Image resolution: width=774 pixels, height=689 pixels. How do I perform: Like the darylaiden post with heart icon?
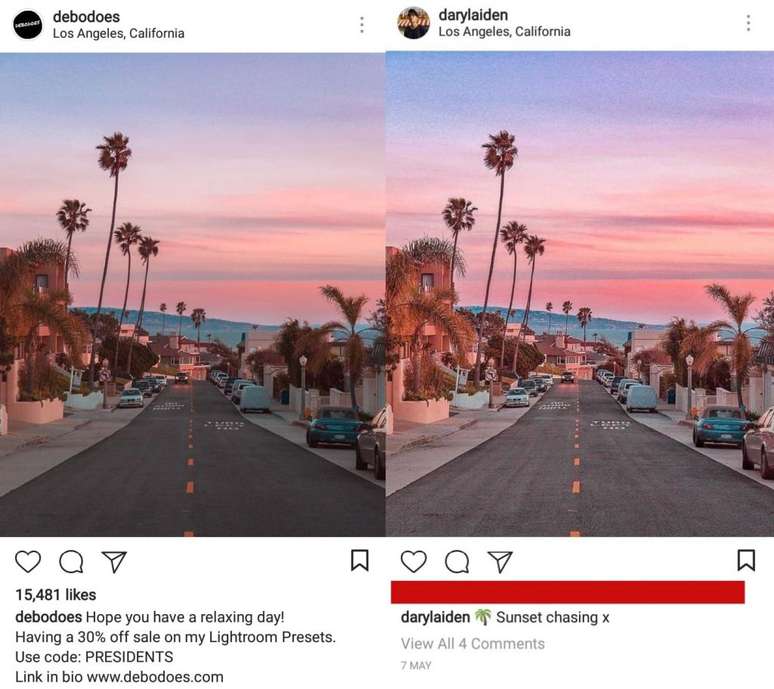point(414,561)
